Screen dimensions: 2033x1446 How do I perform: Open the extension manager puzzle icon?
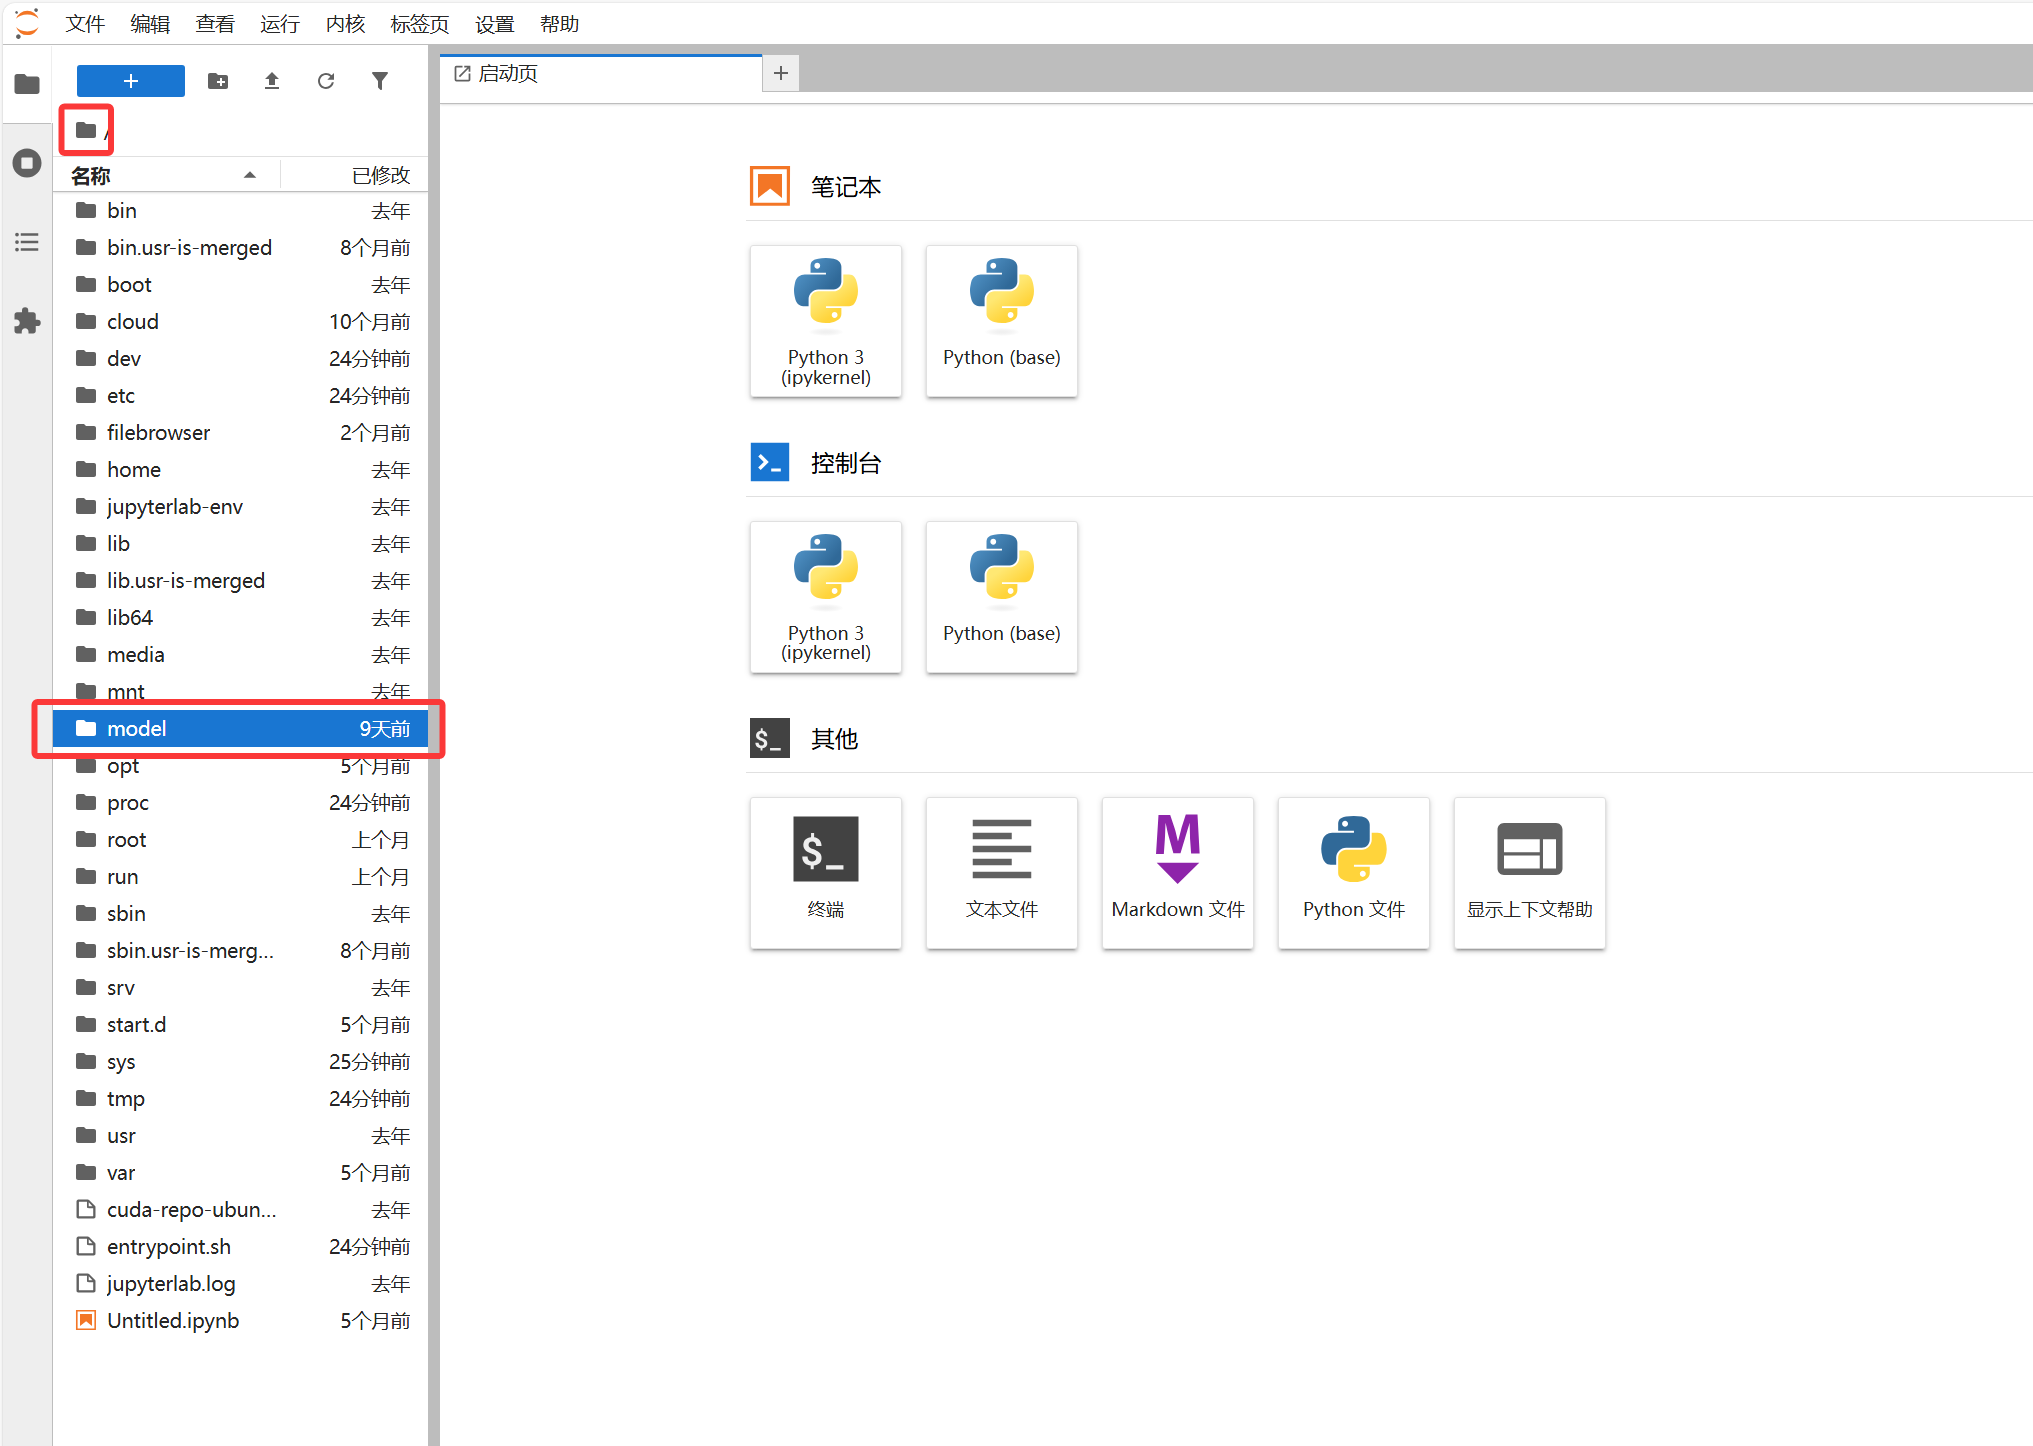click(27, 321)
